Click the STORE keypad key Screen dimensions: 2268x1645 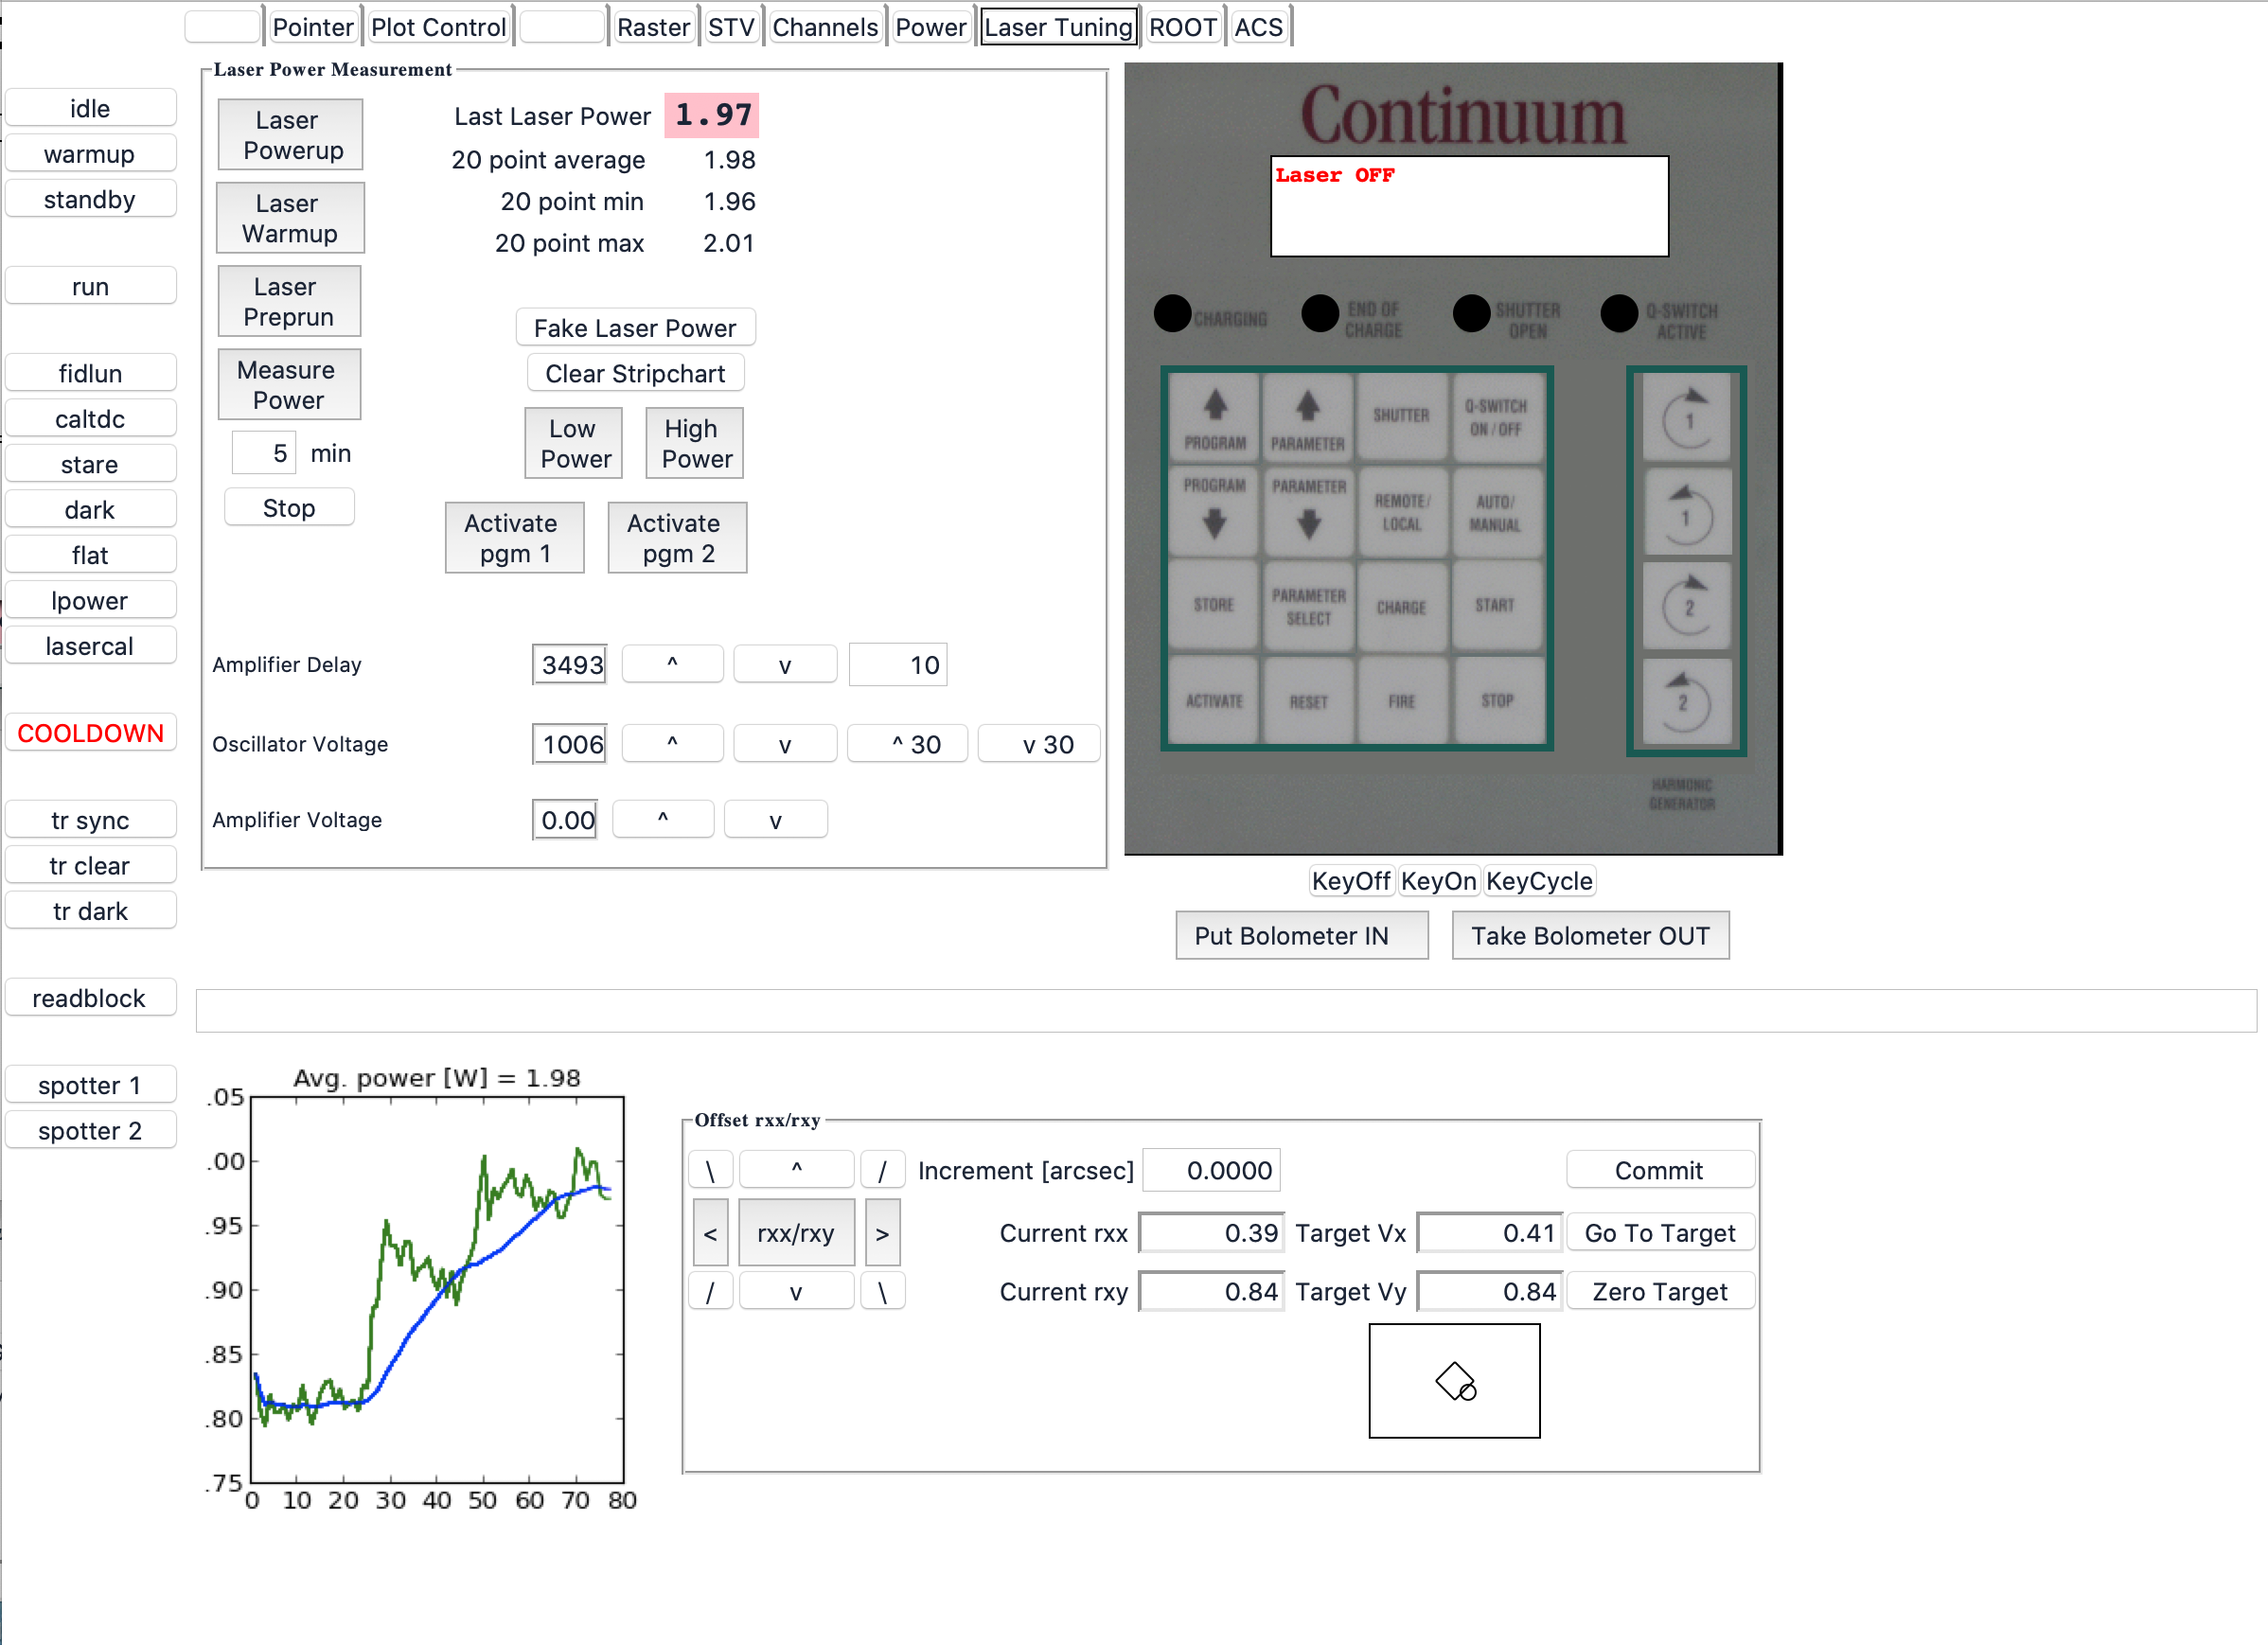pos(1214,606)
